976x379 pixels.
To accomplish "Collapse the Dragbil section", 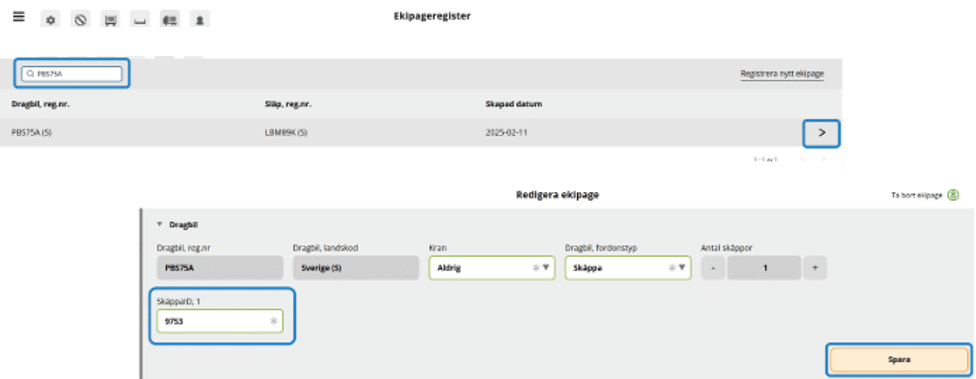I will [x=159, y=225].
